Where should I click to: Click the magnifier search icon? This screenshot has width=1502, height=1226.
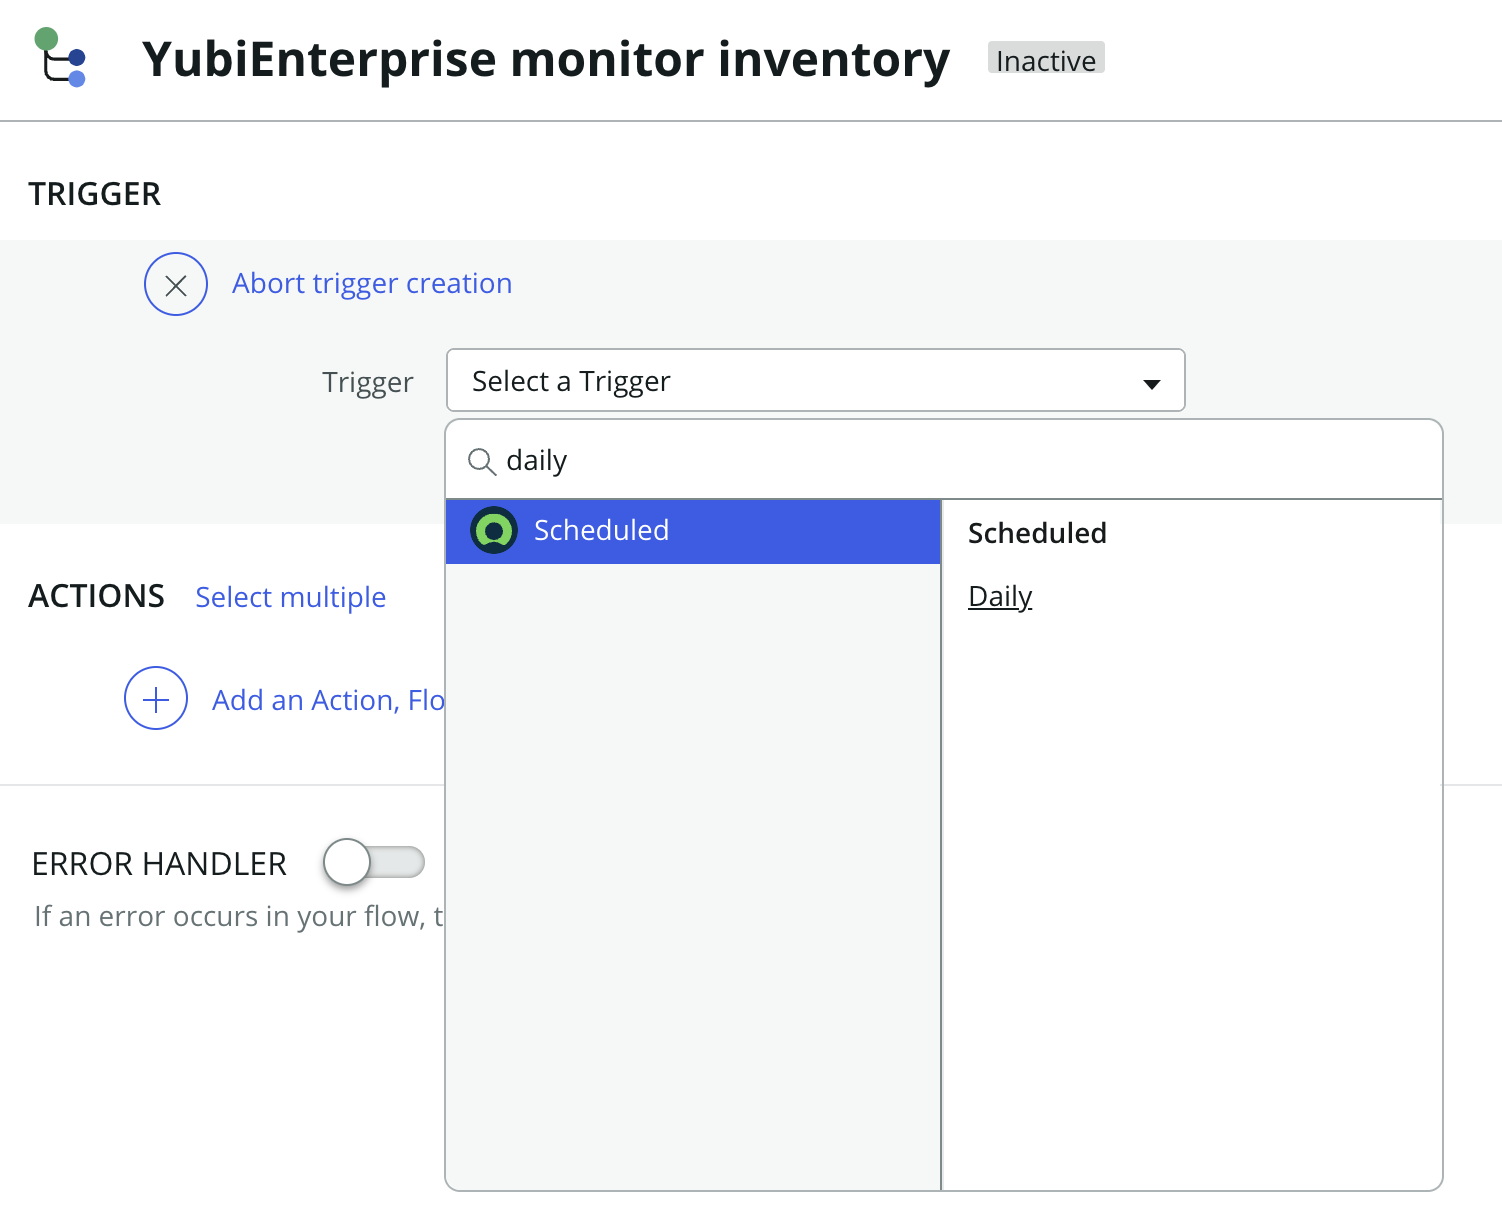click(482, 461)
